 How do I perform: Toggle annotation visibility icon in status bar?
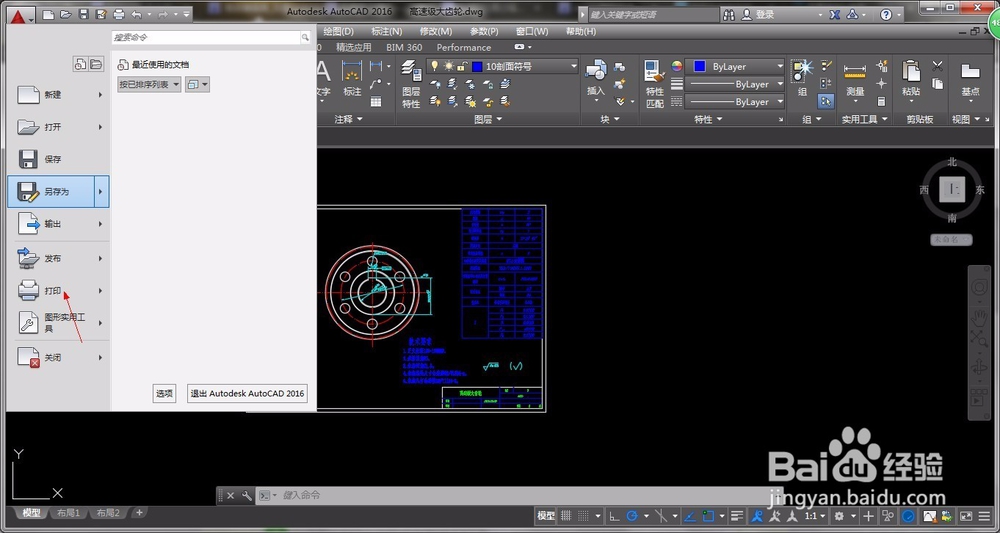(756, 516)
